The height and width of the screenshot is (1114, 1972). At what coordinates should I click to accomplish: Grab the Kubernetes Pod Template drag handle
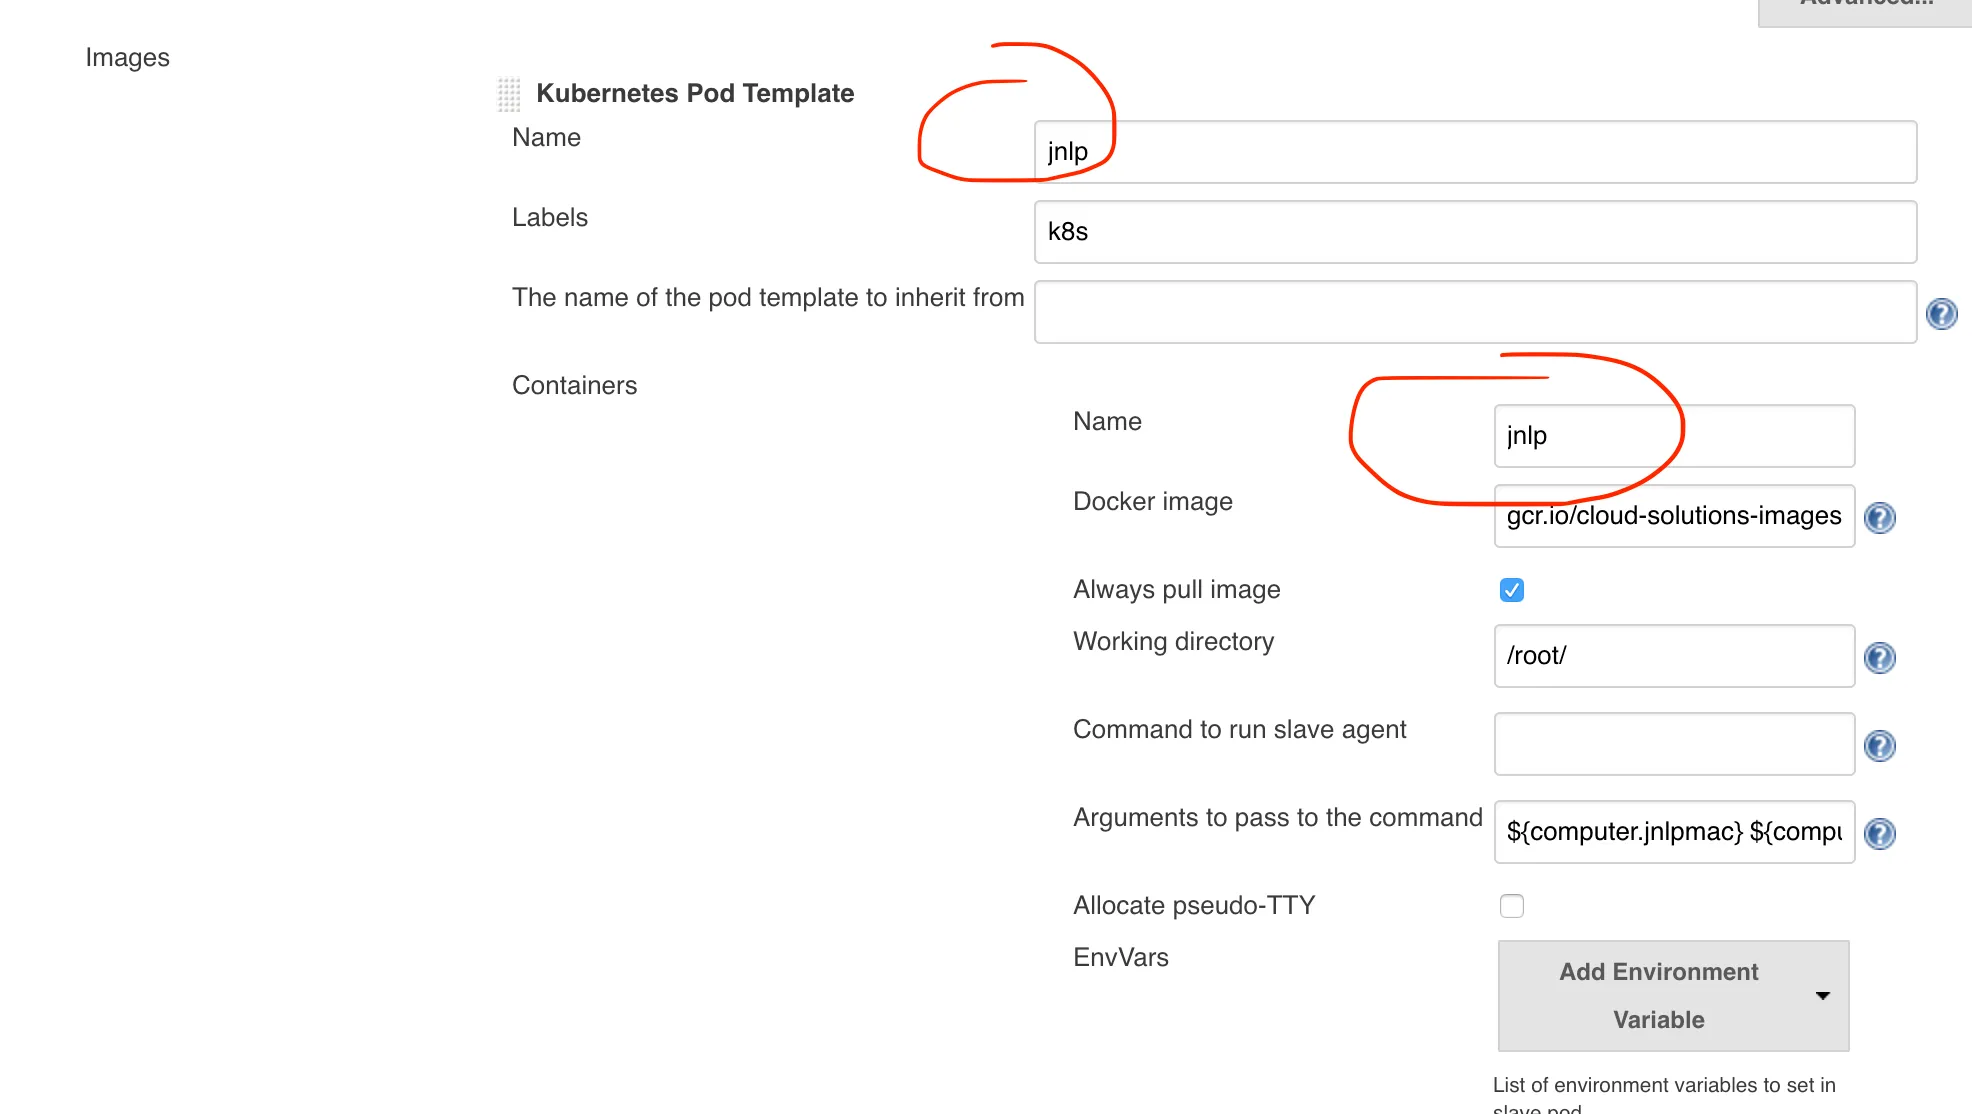509,94
